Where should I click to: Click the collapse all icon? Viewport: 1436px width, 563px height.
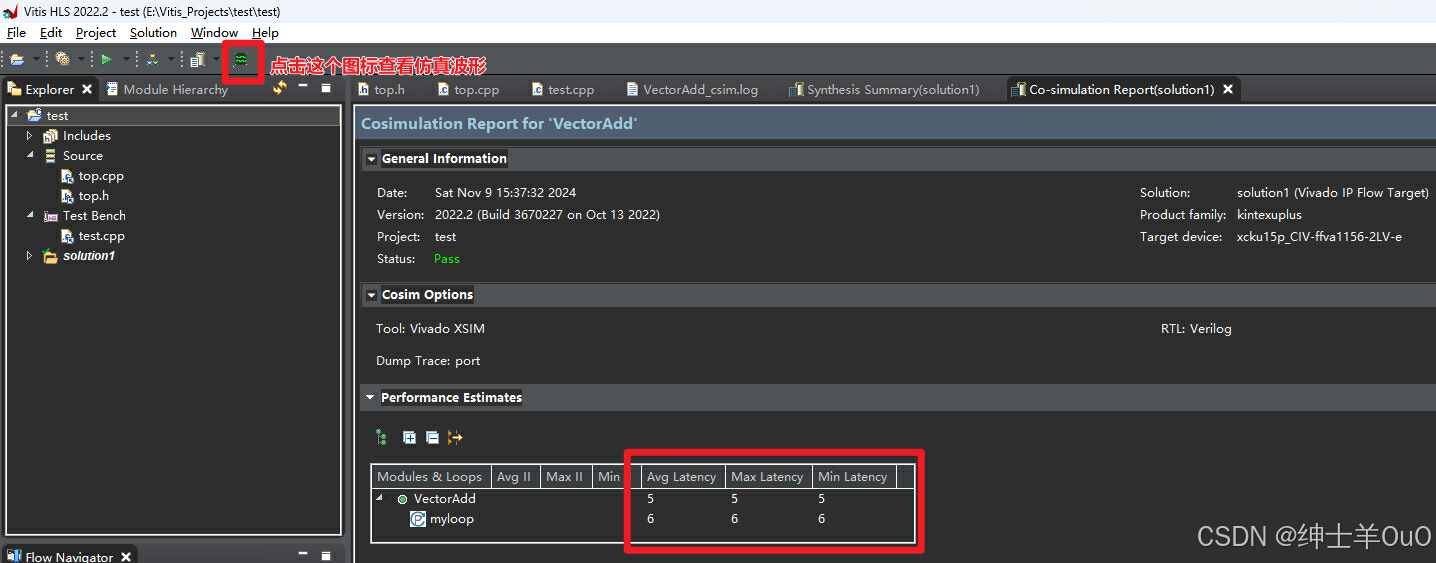432,437
